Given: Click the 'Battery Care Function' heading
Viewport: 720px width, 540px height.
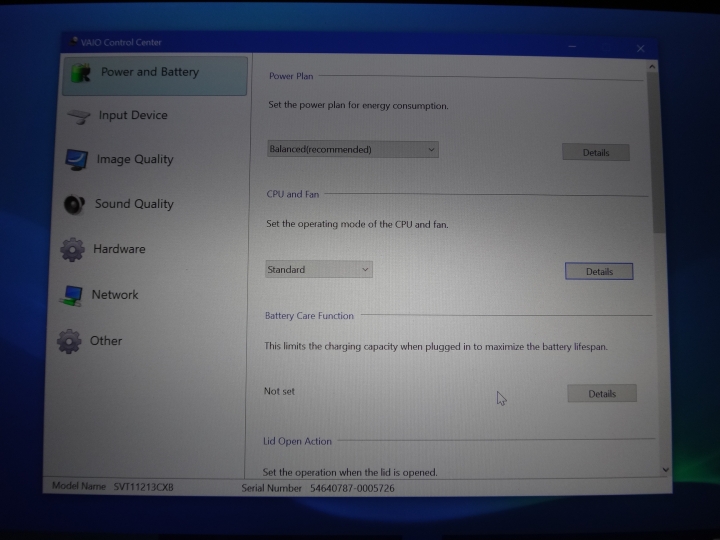Looking at the screenshot, I should click(309, 316).
